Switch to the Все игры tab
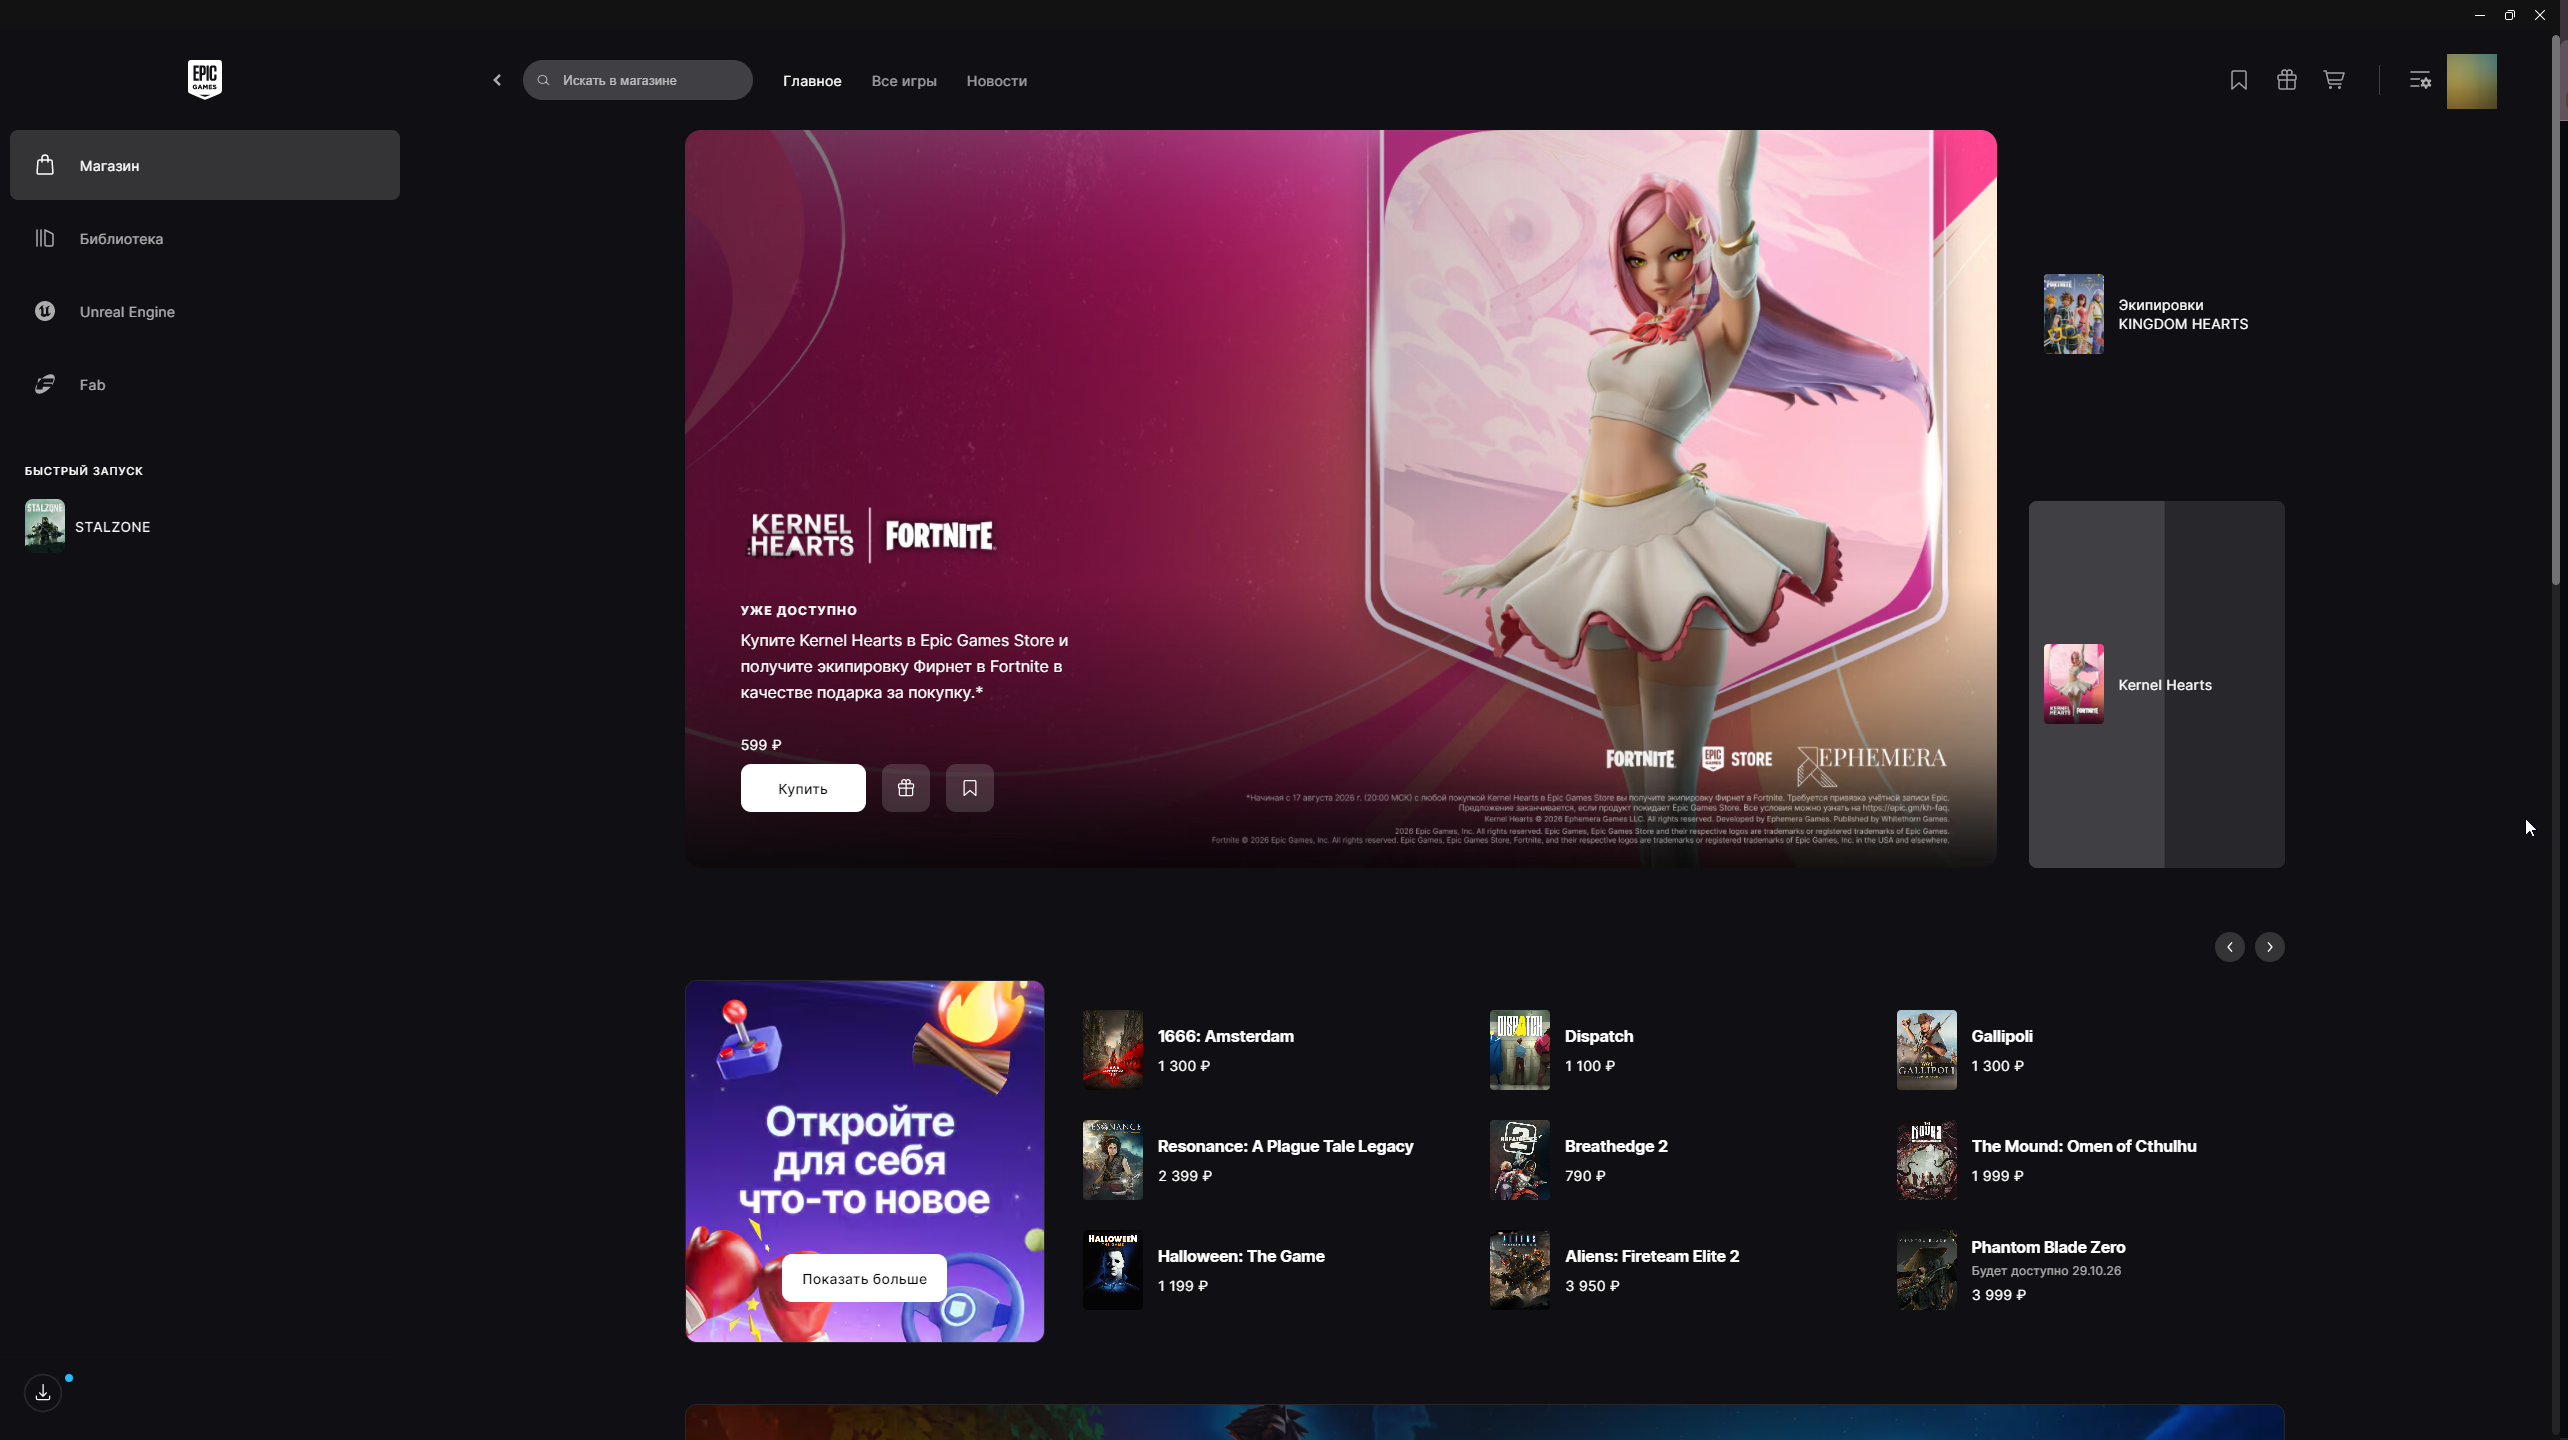Viewport: 2568px width, 1440px height. [x=904, y=81]
